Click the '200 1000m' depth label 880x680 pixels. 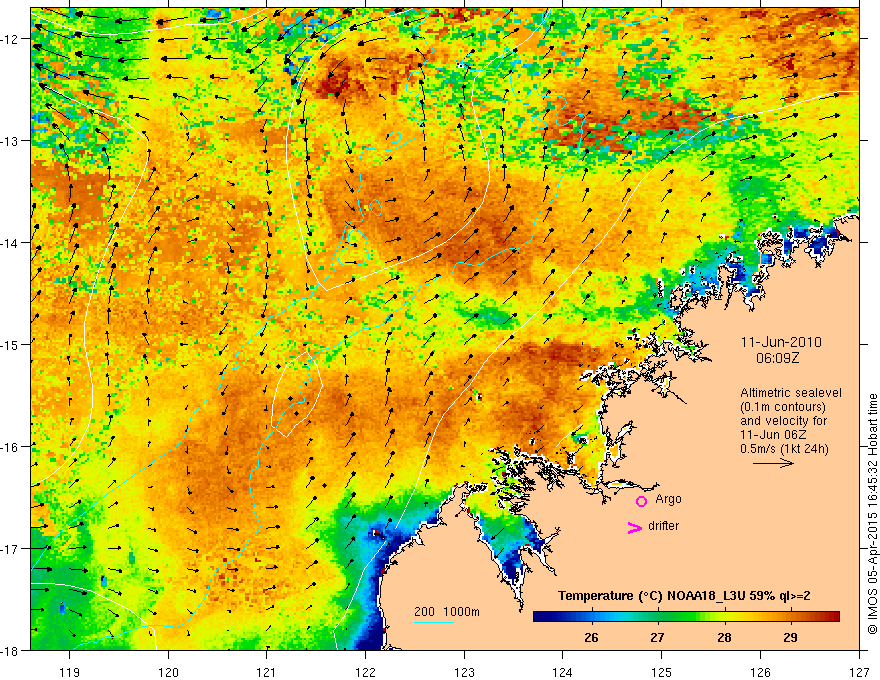click(x=447, y=612)
